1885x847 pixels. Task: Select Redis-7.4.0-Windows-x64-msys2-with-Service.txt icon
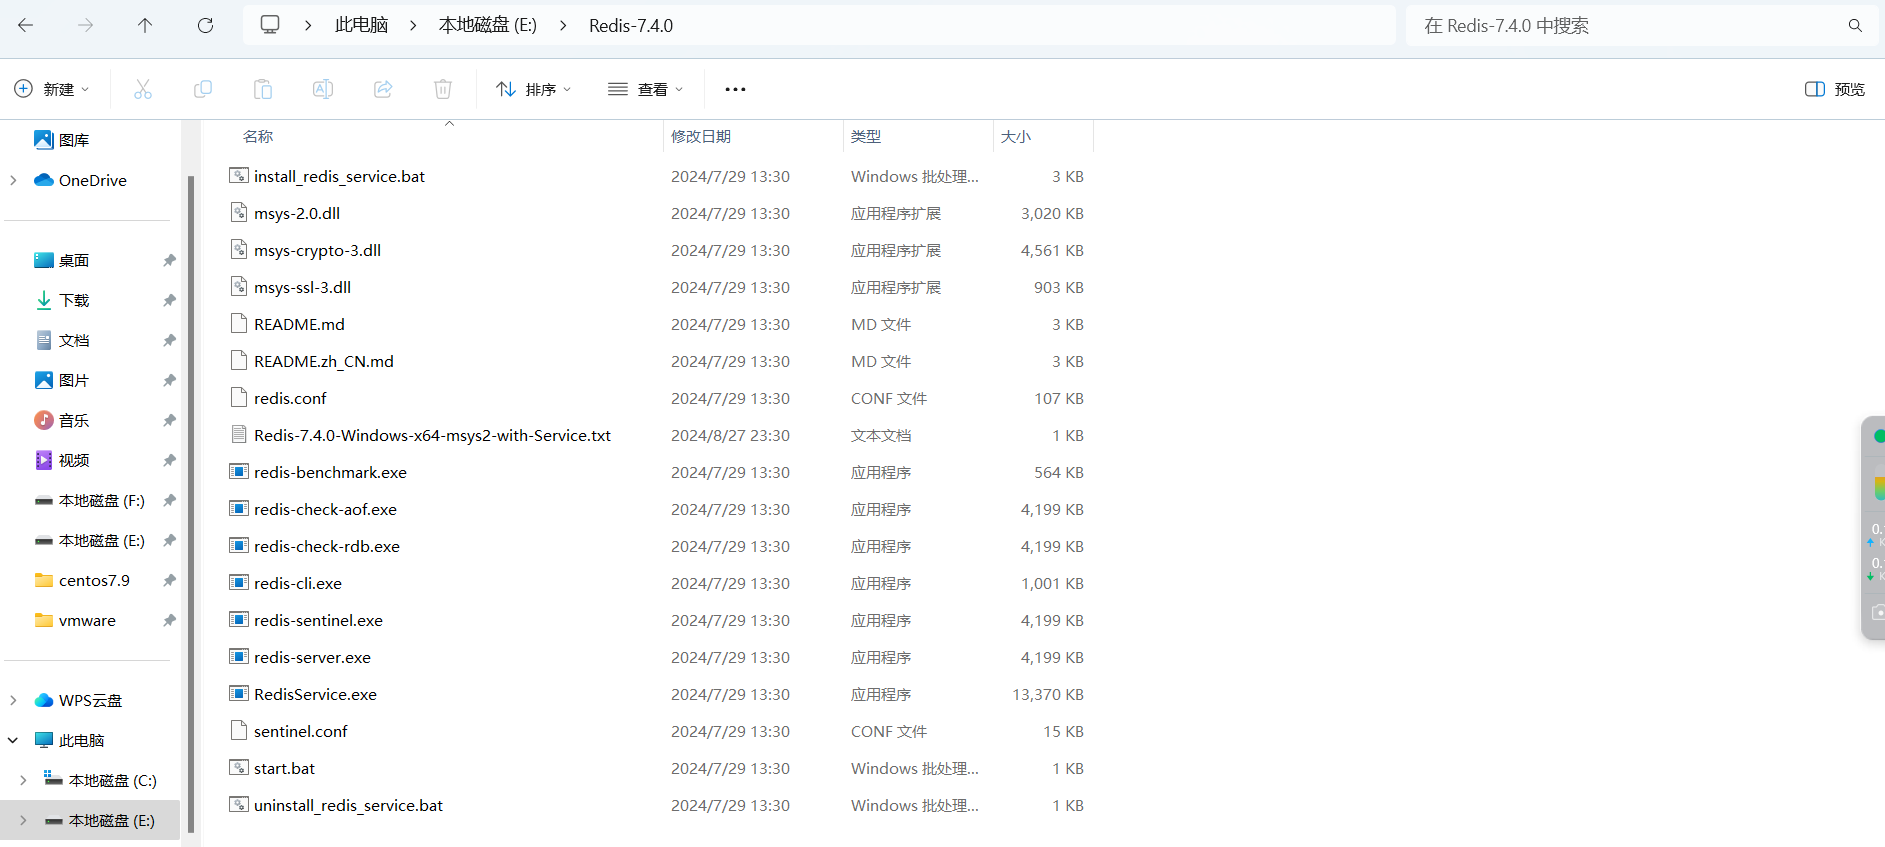[x=239, y=435]
